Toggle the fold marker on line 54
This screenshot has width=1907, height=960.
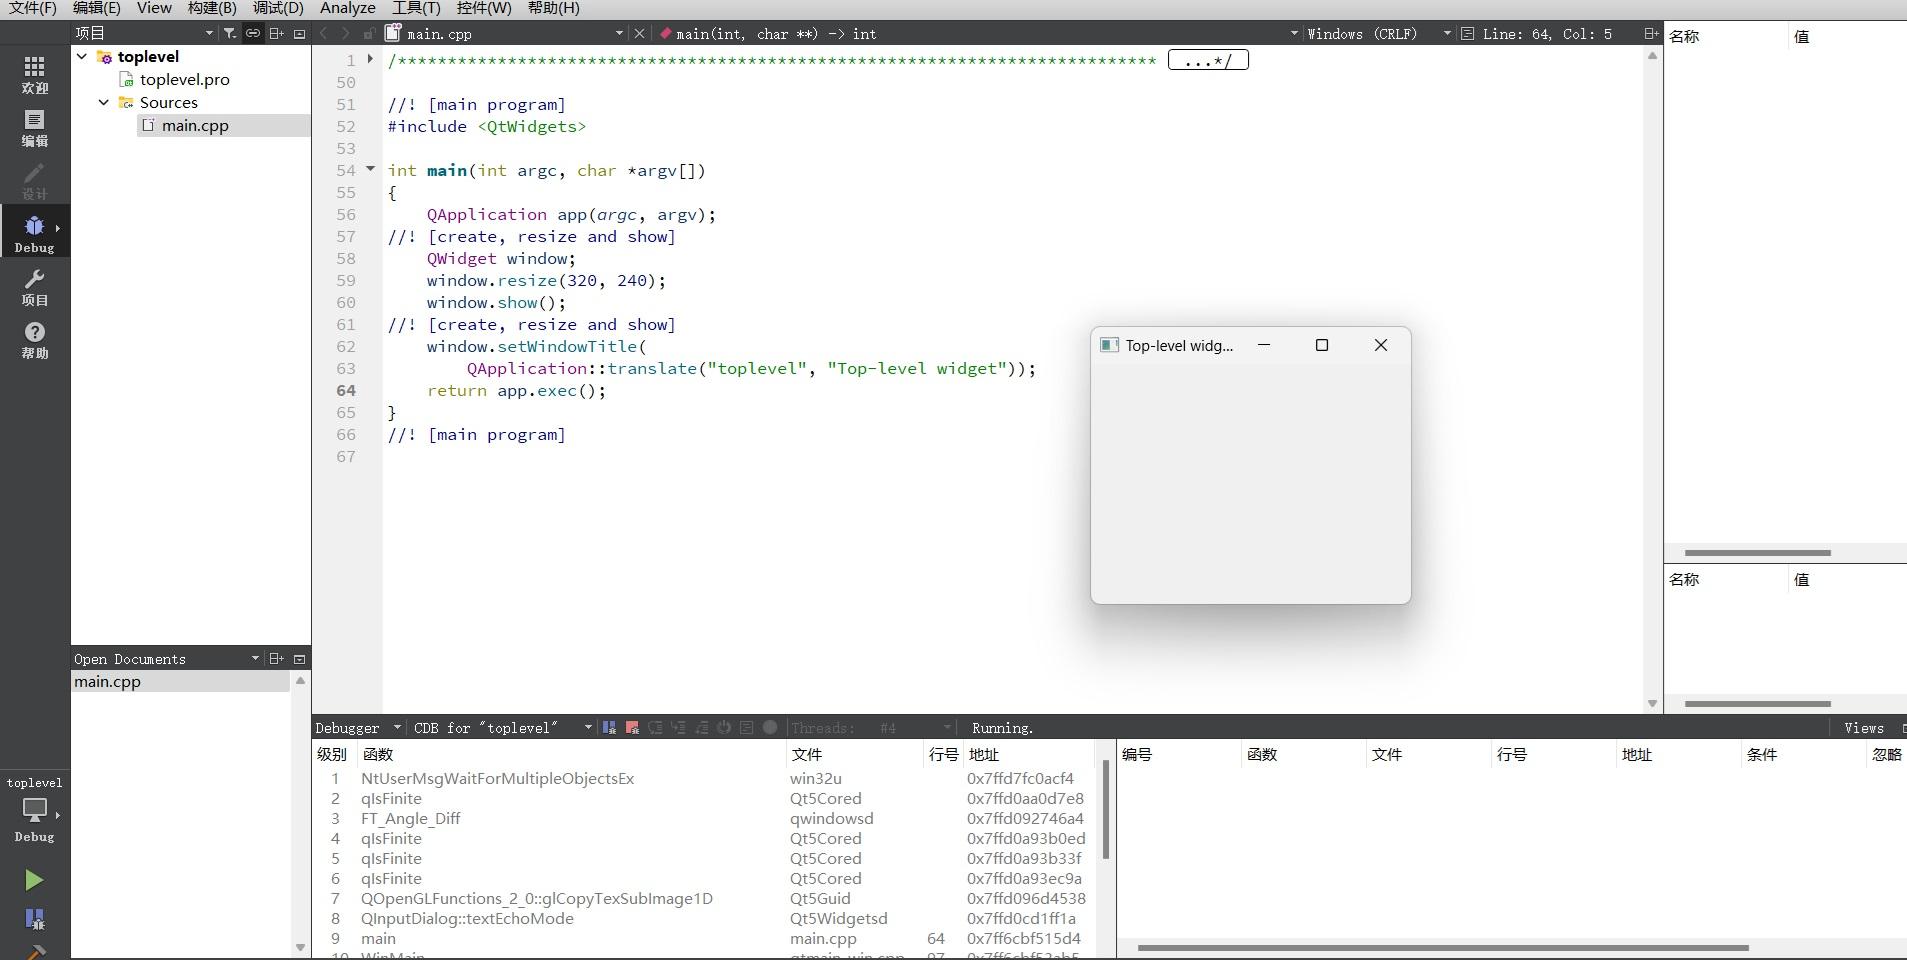[x=370, y=169]
